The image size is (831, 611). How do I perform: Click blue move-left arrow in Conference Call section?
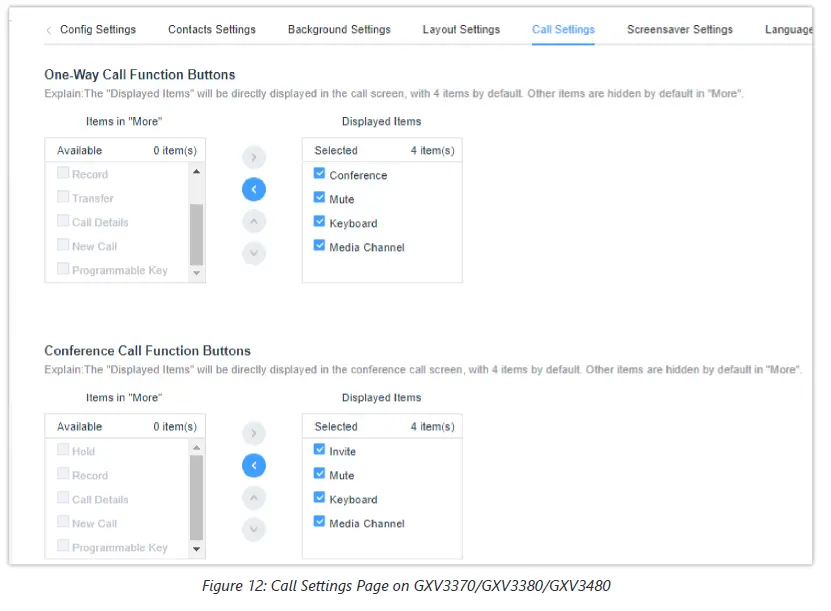[254, 465]
